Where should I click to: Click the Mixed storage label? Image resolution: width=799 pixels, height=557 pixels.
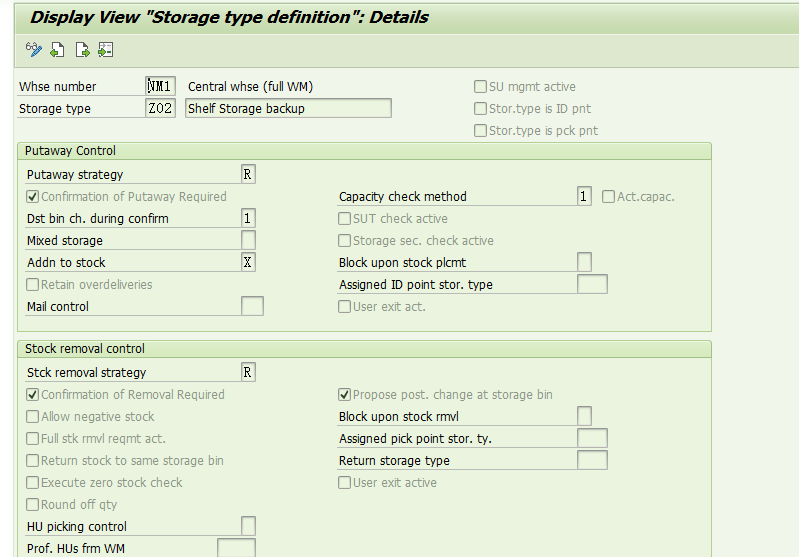[65, 241]
